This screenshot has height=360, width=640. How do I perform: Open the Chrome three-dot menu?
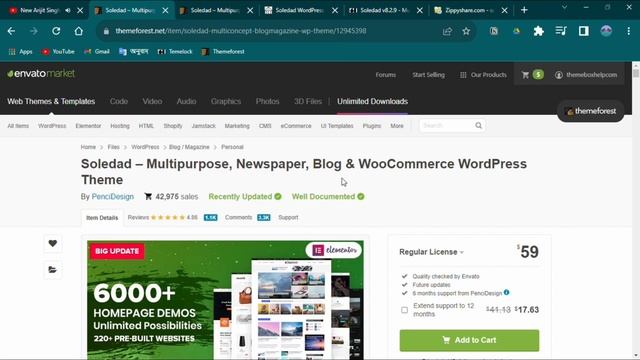[x=629, y=31]
